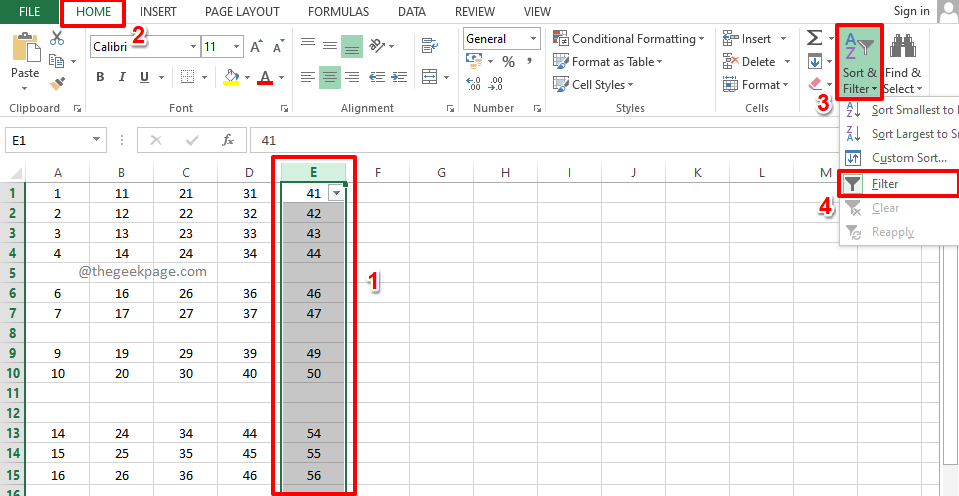Click the Name Box showing E1
959x496 pixels.
48,141
